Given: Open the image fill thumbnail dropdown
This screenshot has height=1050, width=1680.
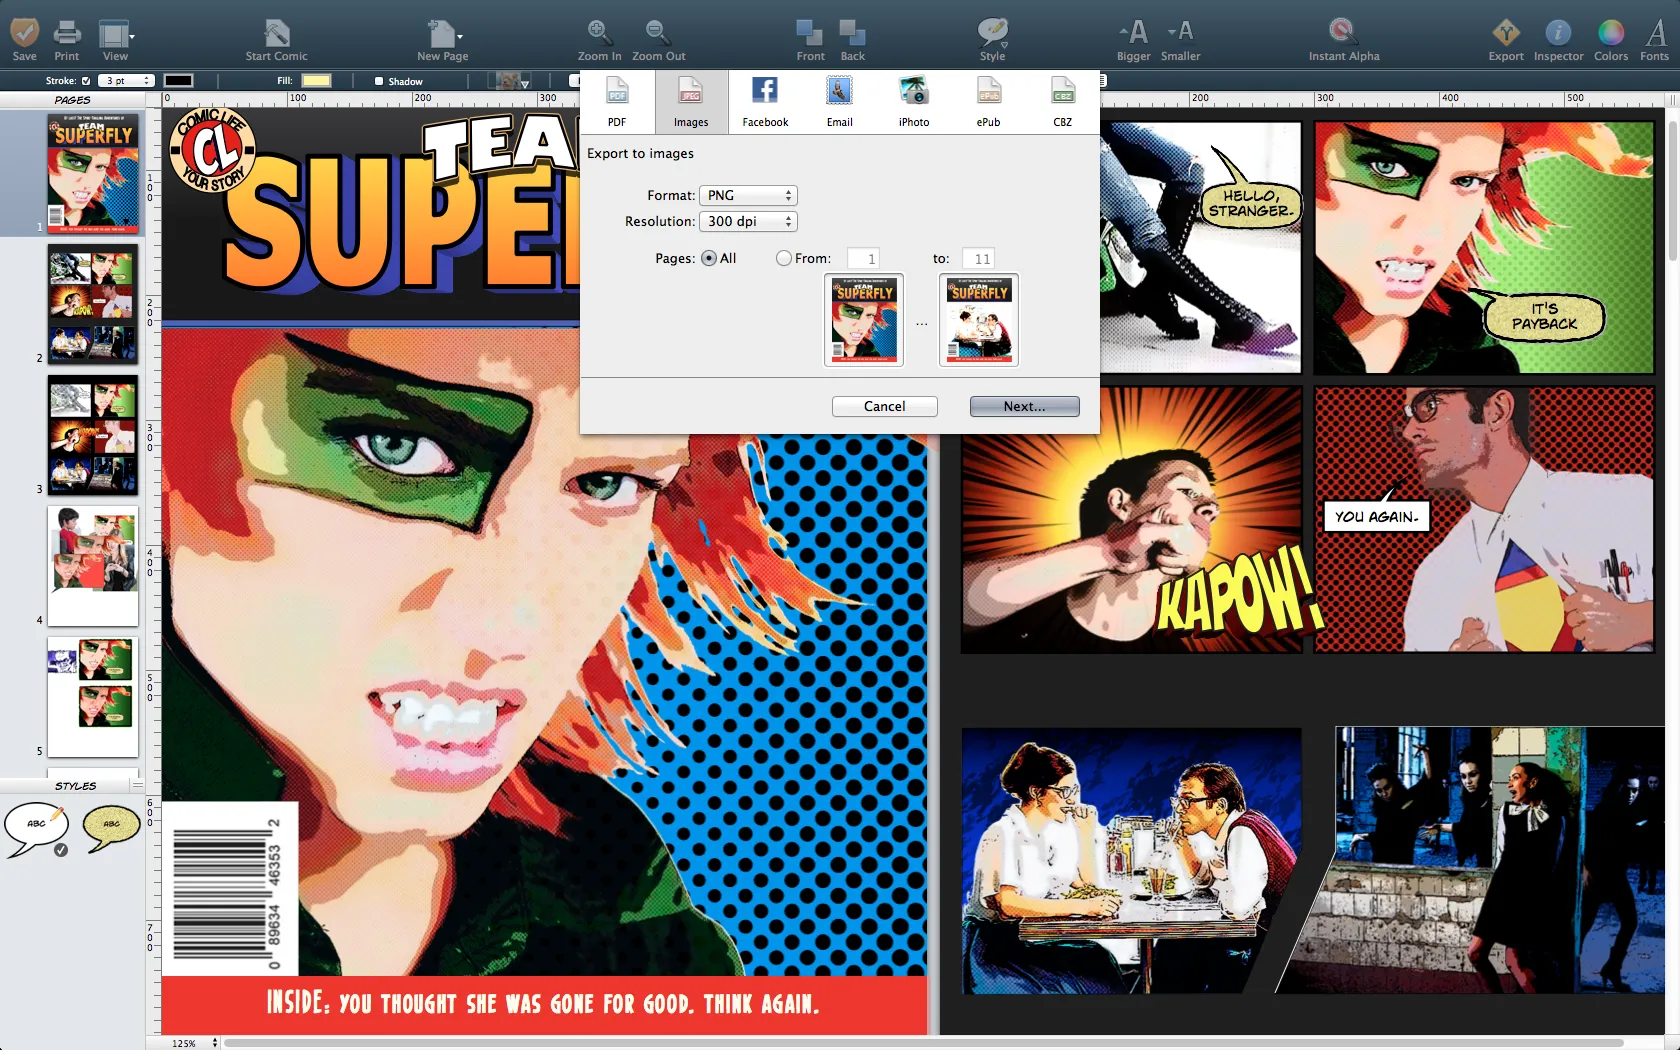Looking at the screenshot, I should pos(512,81).
